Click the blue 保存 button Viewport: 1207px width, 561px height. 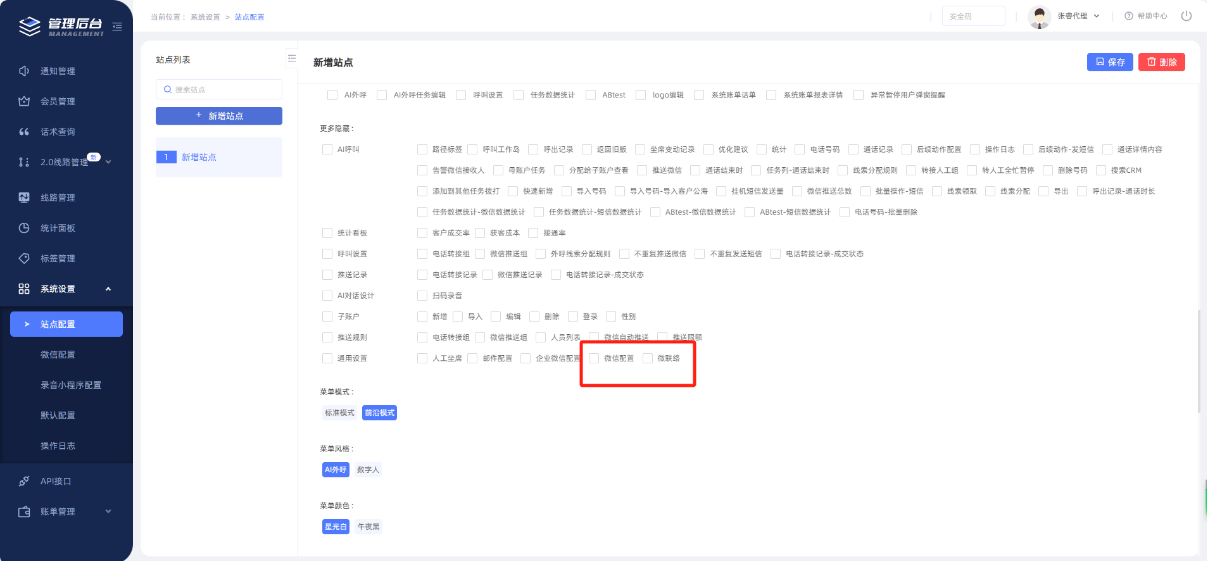coord(1110,62)
